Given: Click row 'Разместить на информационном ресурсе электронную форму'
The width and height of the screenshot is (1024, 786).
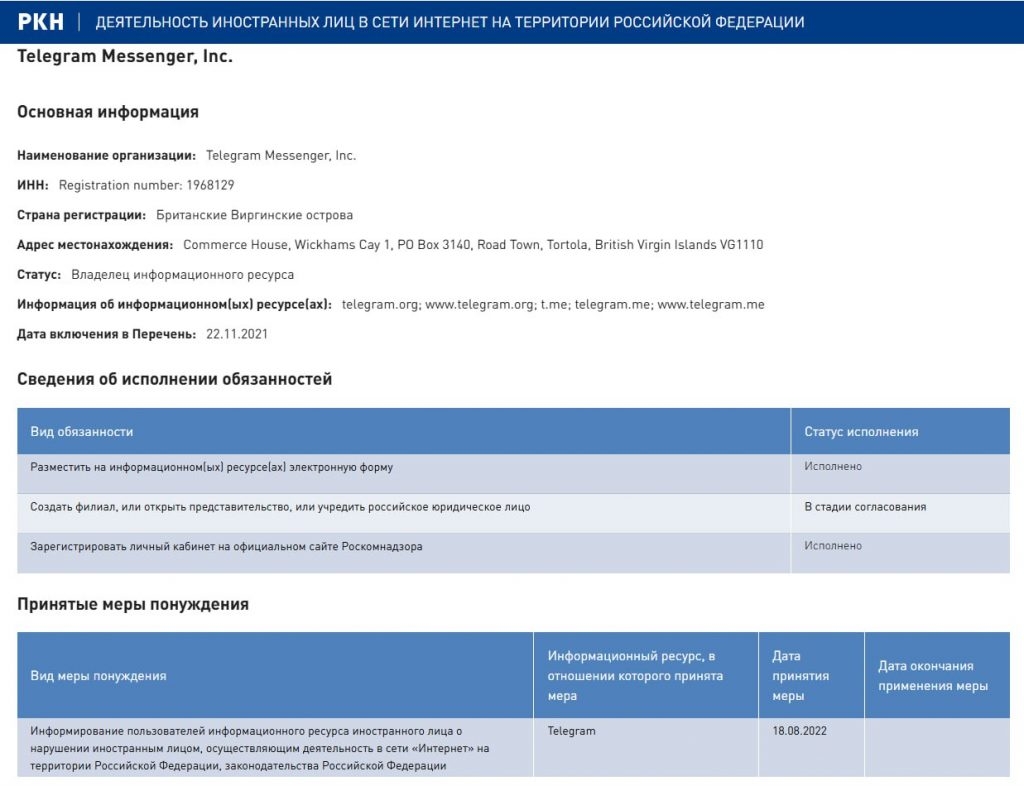Looking at the screenshot, I should (404, 474).
